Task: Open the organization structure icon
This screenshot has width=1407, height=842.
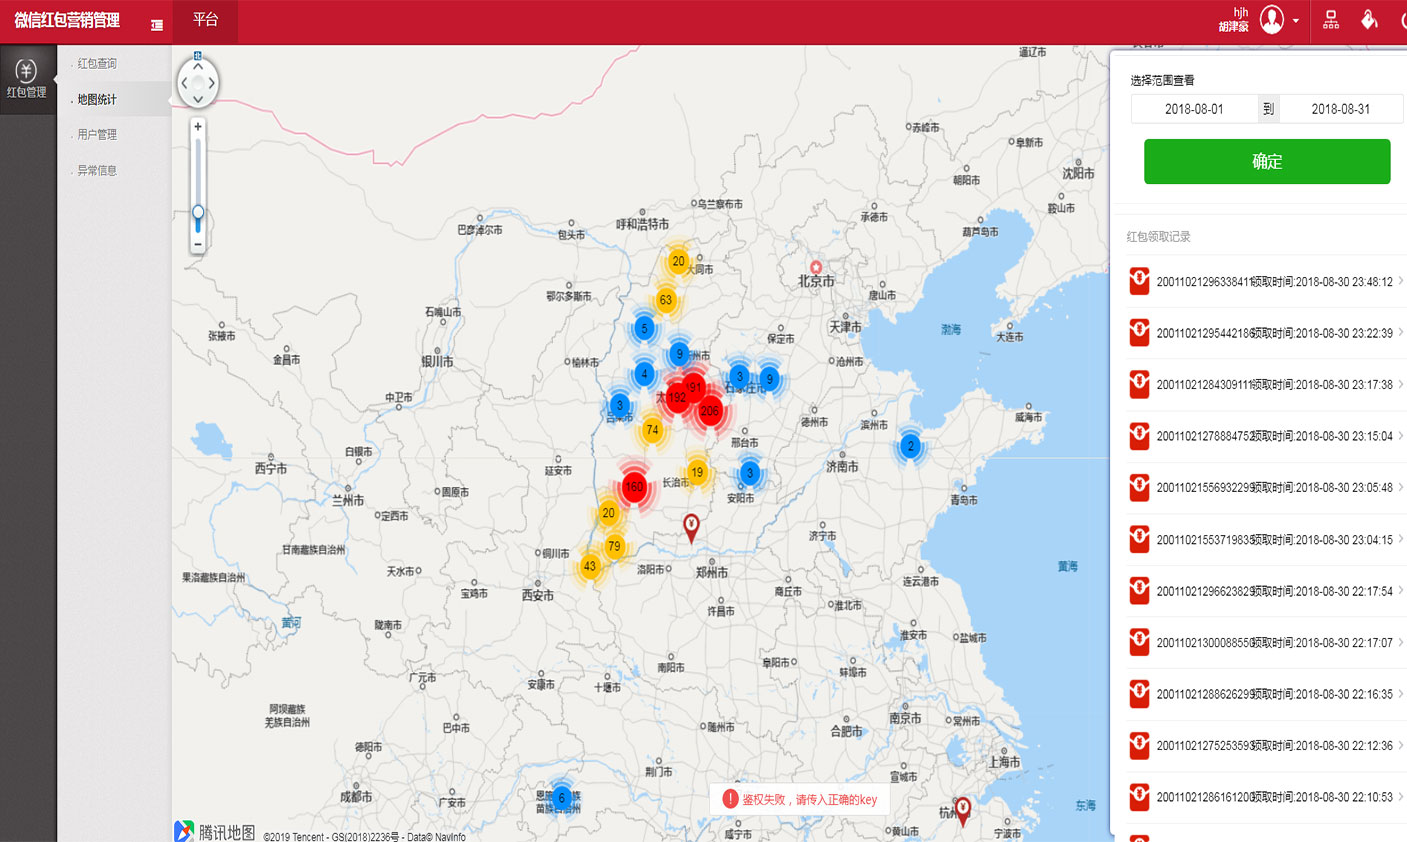Action: pyautogui.click(x=1331, y=20)
